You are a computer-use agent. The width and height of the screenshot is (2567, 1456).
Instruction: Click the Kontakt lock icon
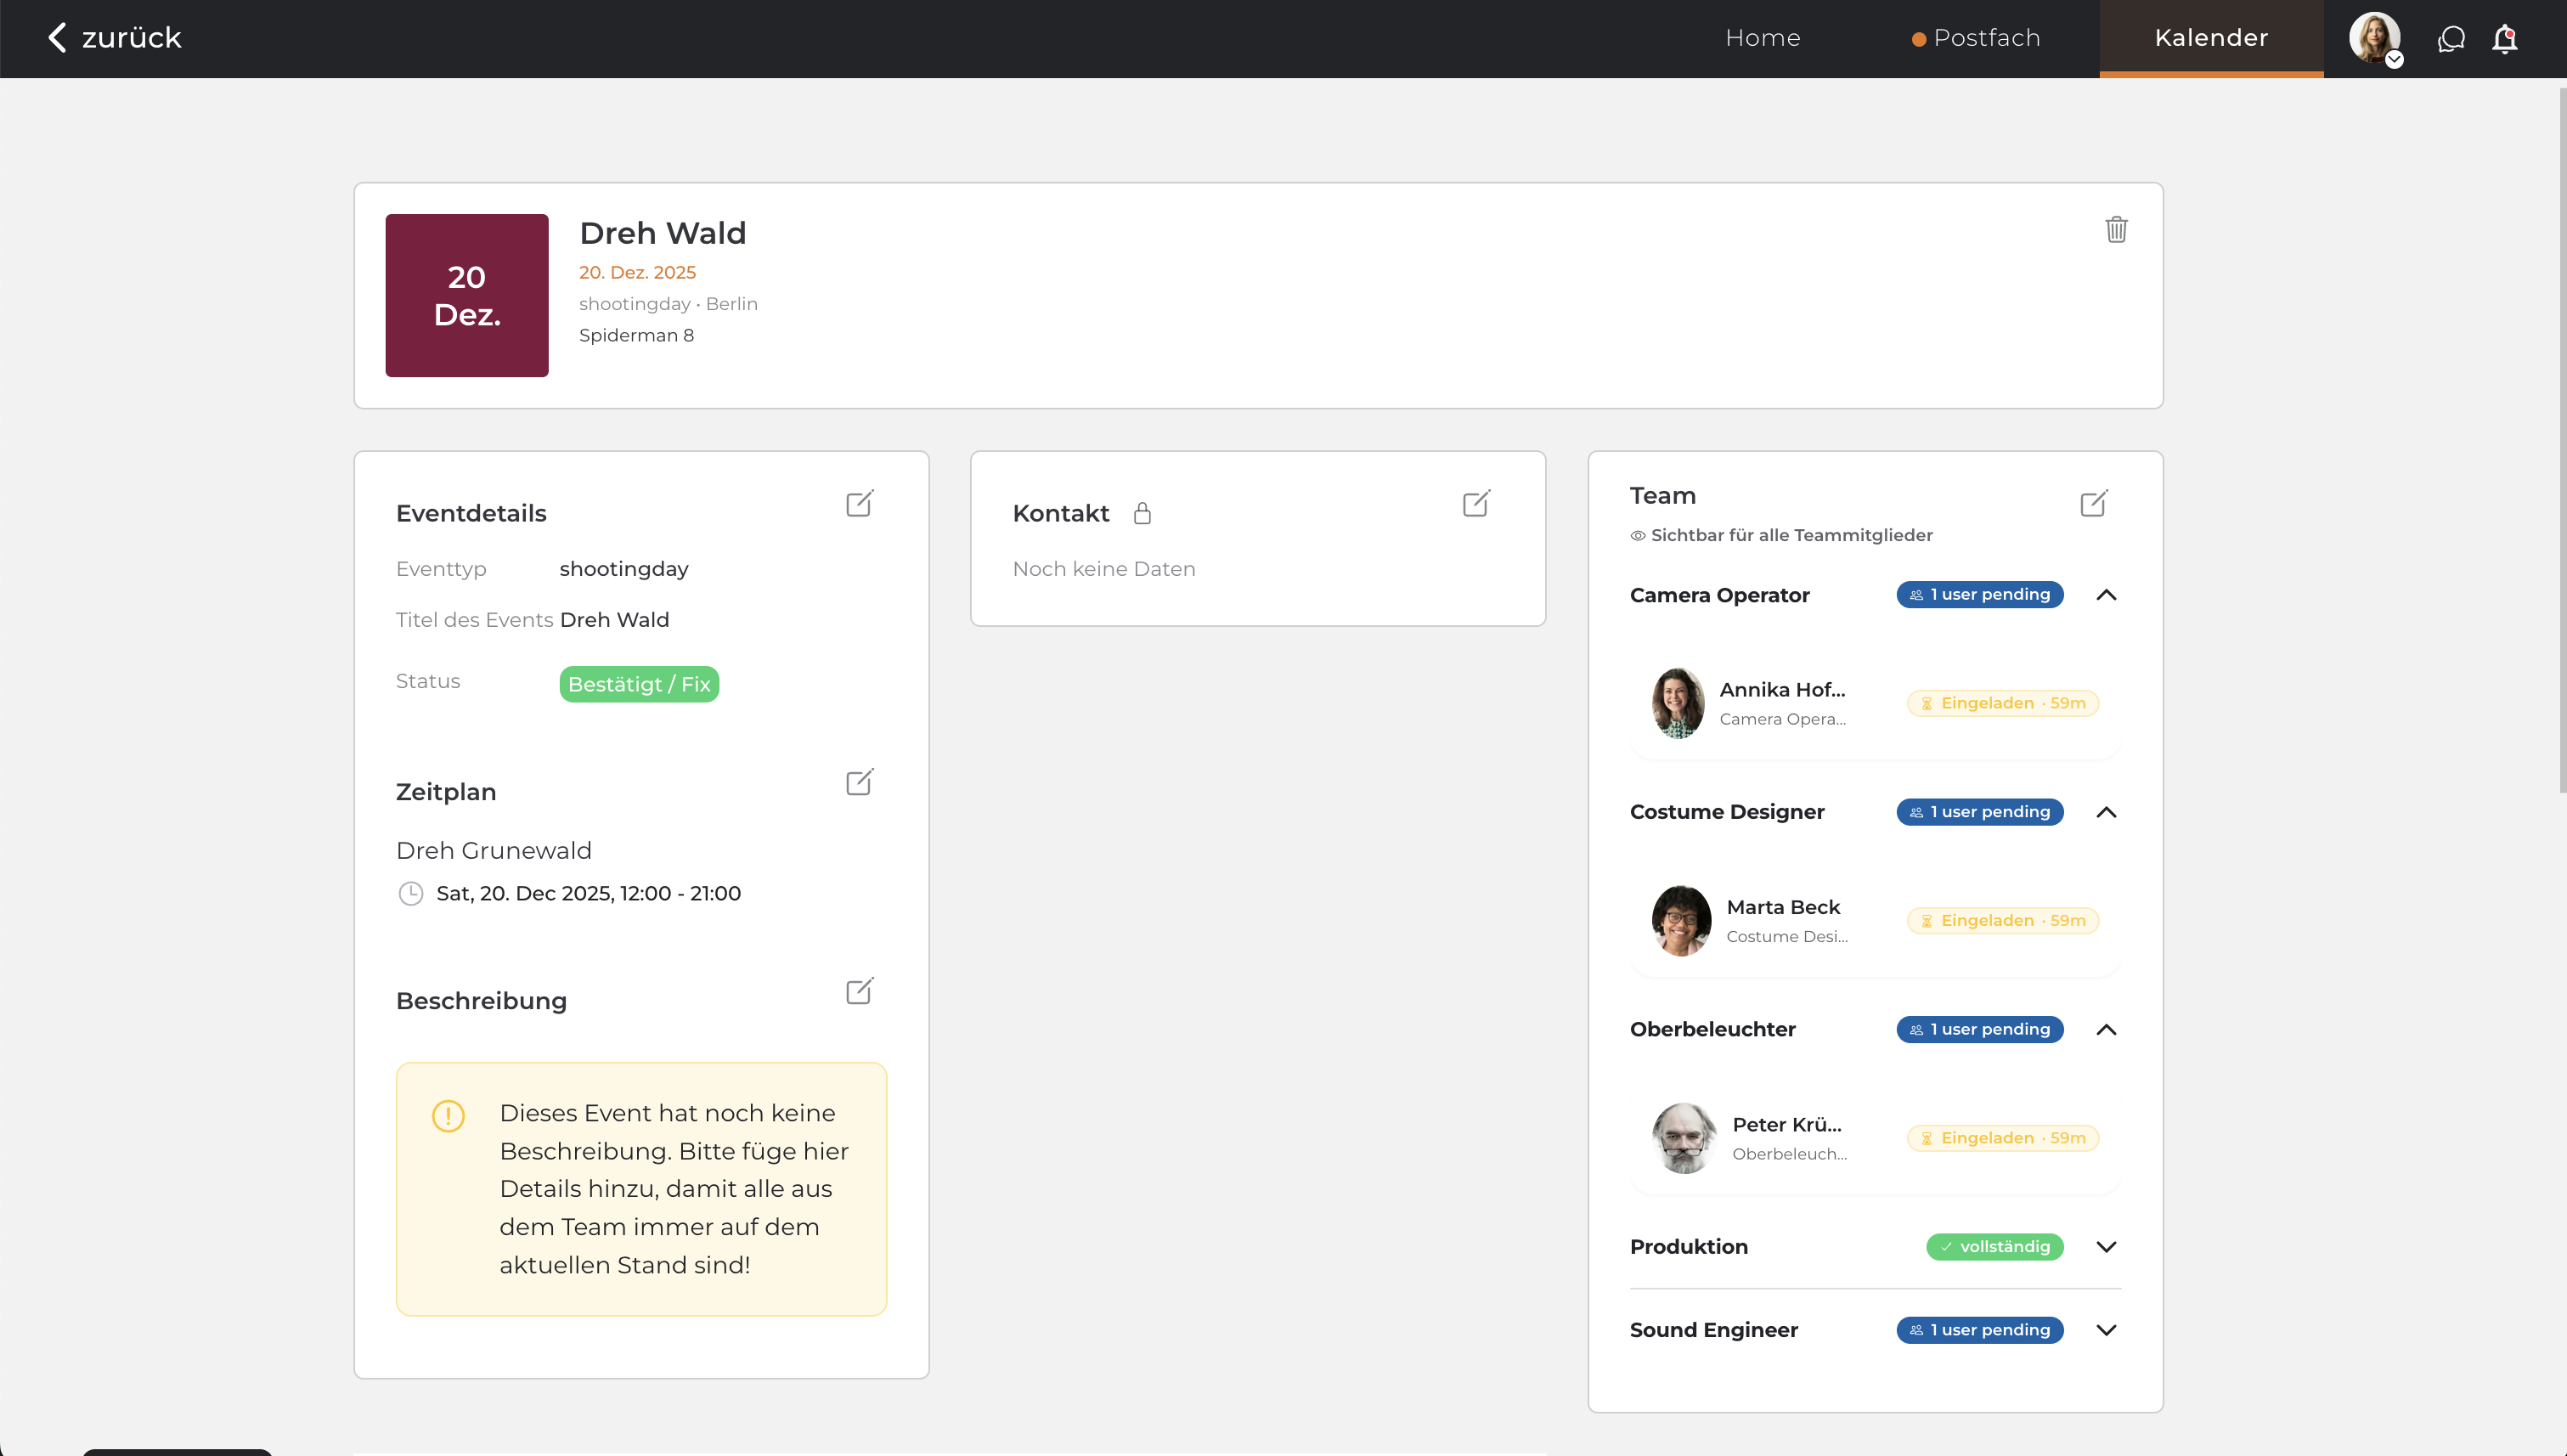click(1142, 513)
